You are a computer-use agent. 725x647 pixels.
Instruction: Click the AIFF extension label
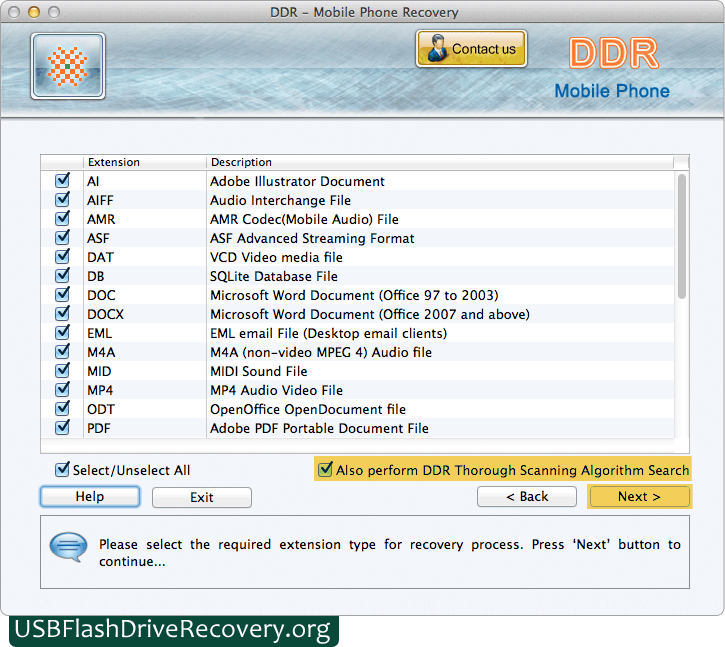(x=100, y=200)
